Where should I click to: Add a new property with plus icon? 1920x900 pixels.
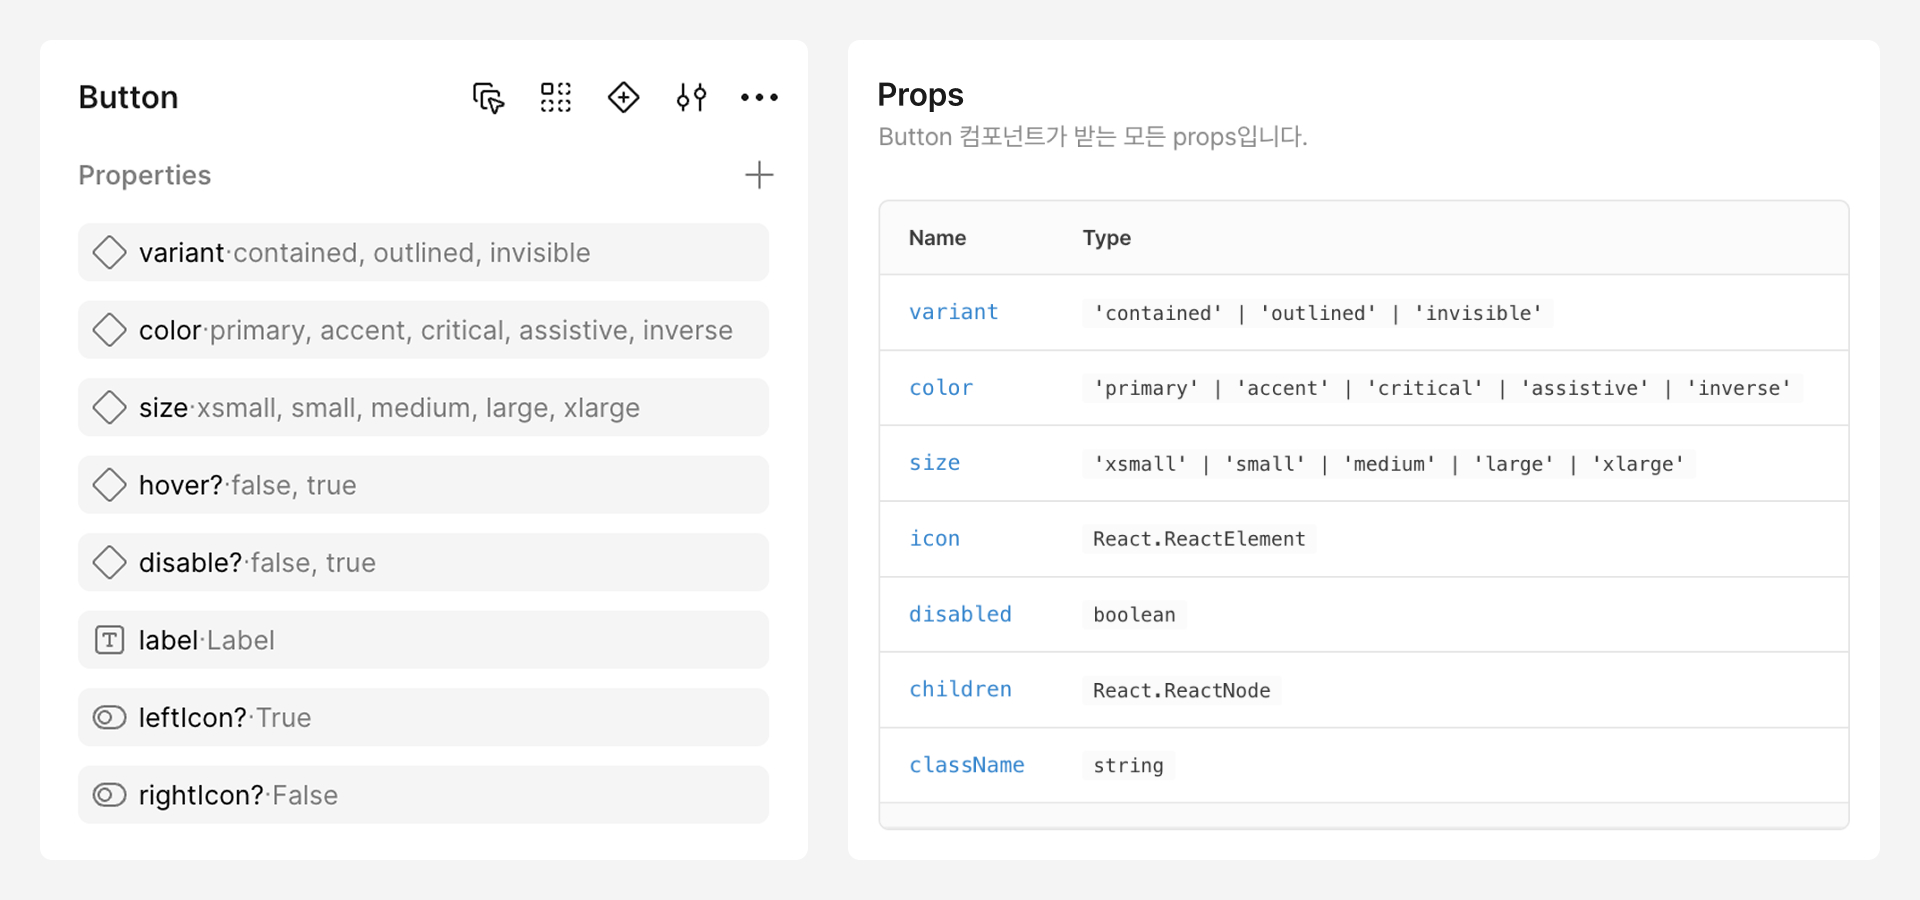click(x=759, y=175)
